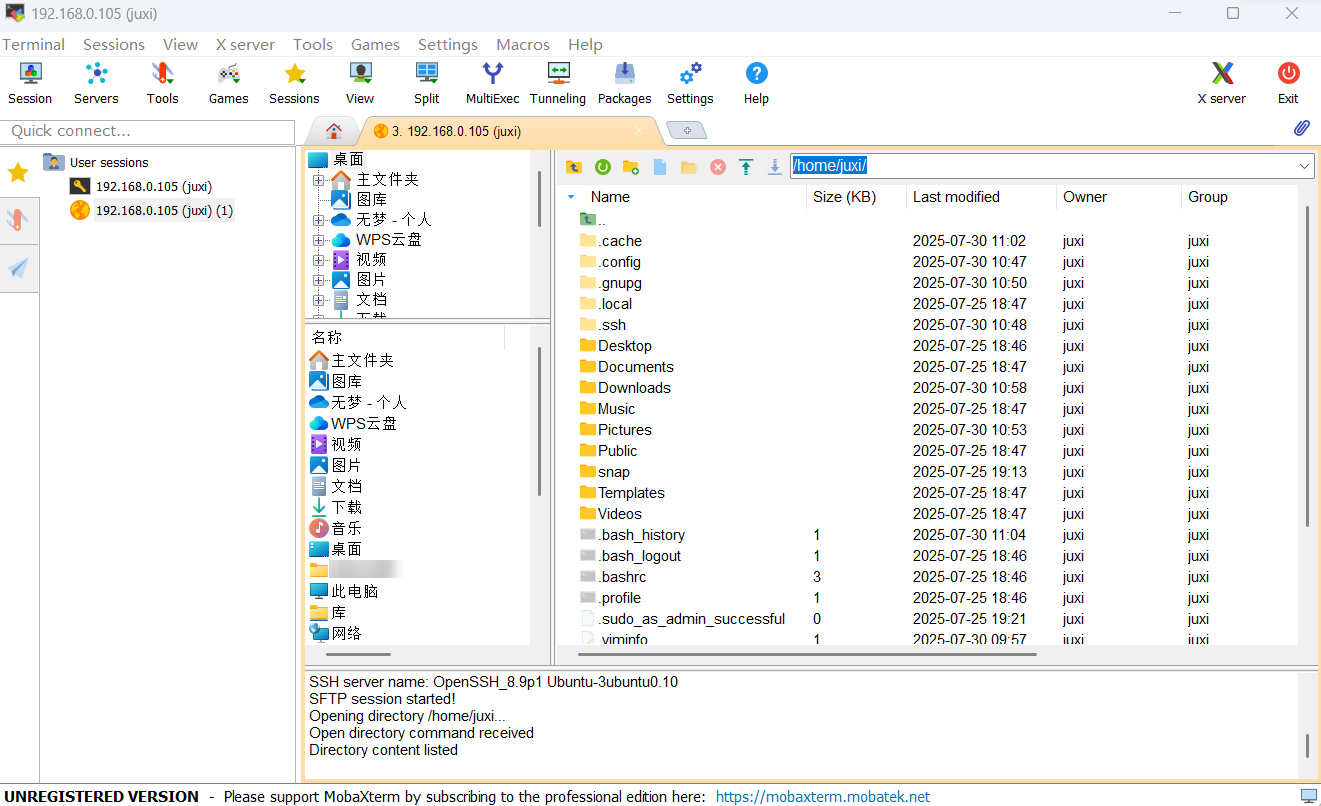Upload files to the remote server
Image resolution: width=1321 pixels, height=806 pixels.
[746, 167]
